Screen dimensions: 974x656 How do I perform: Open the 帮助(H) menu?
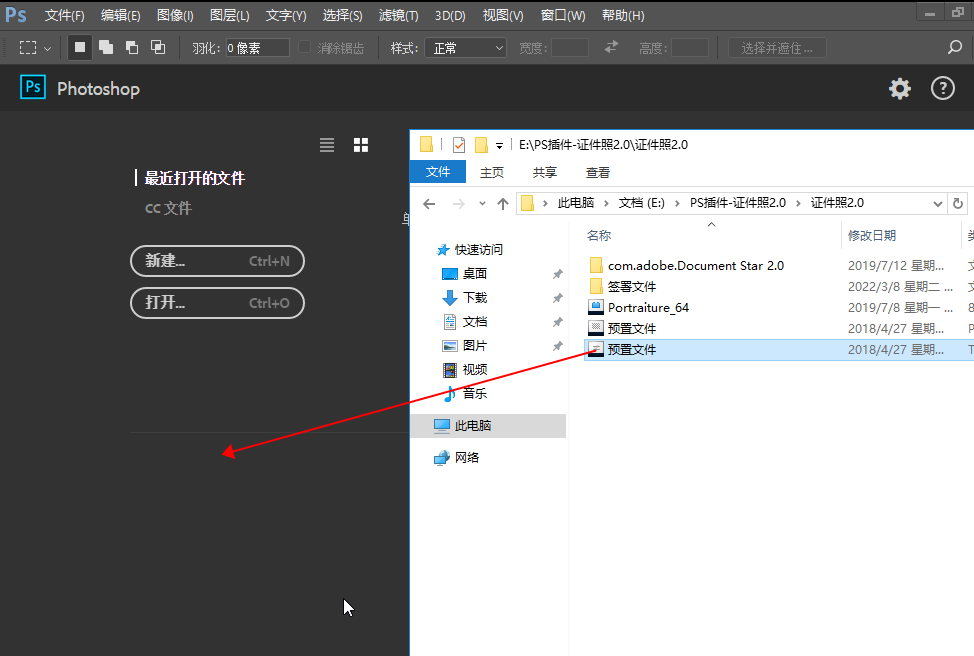pos(623,16)
